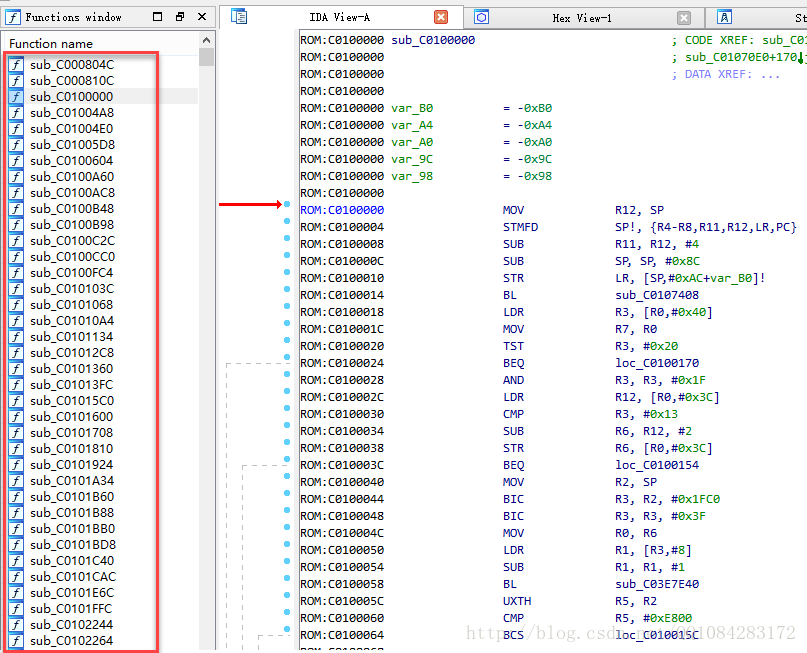Select function sub_C01004A8 in the list
807x653 pixels.
click(72, 112)
